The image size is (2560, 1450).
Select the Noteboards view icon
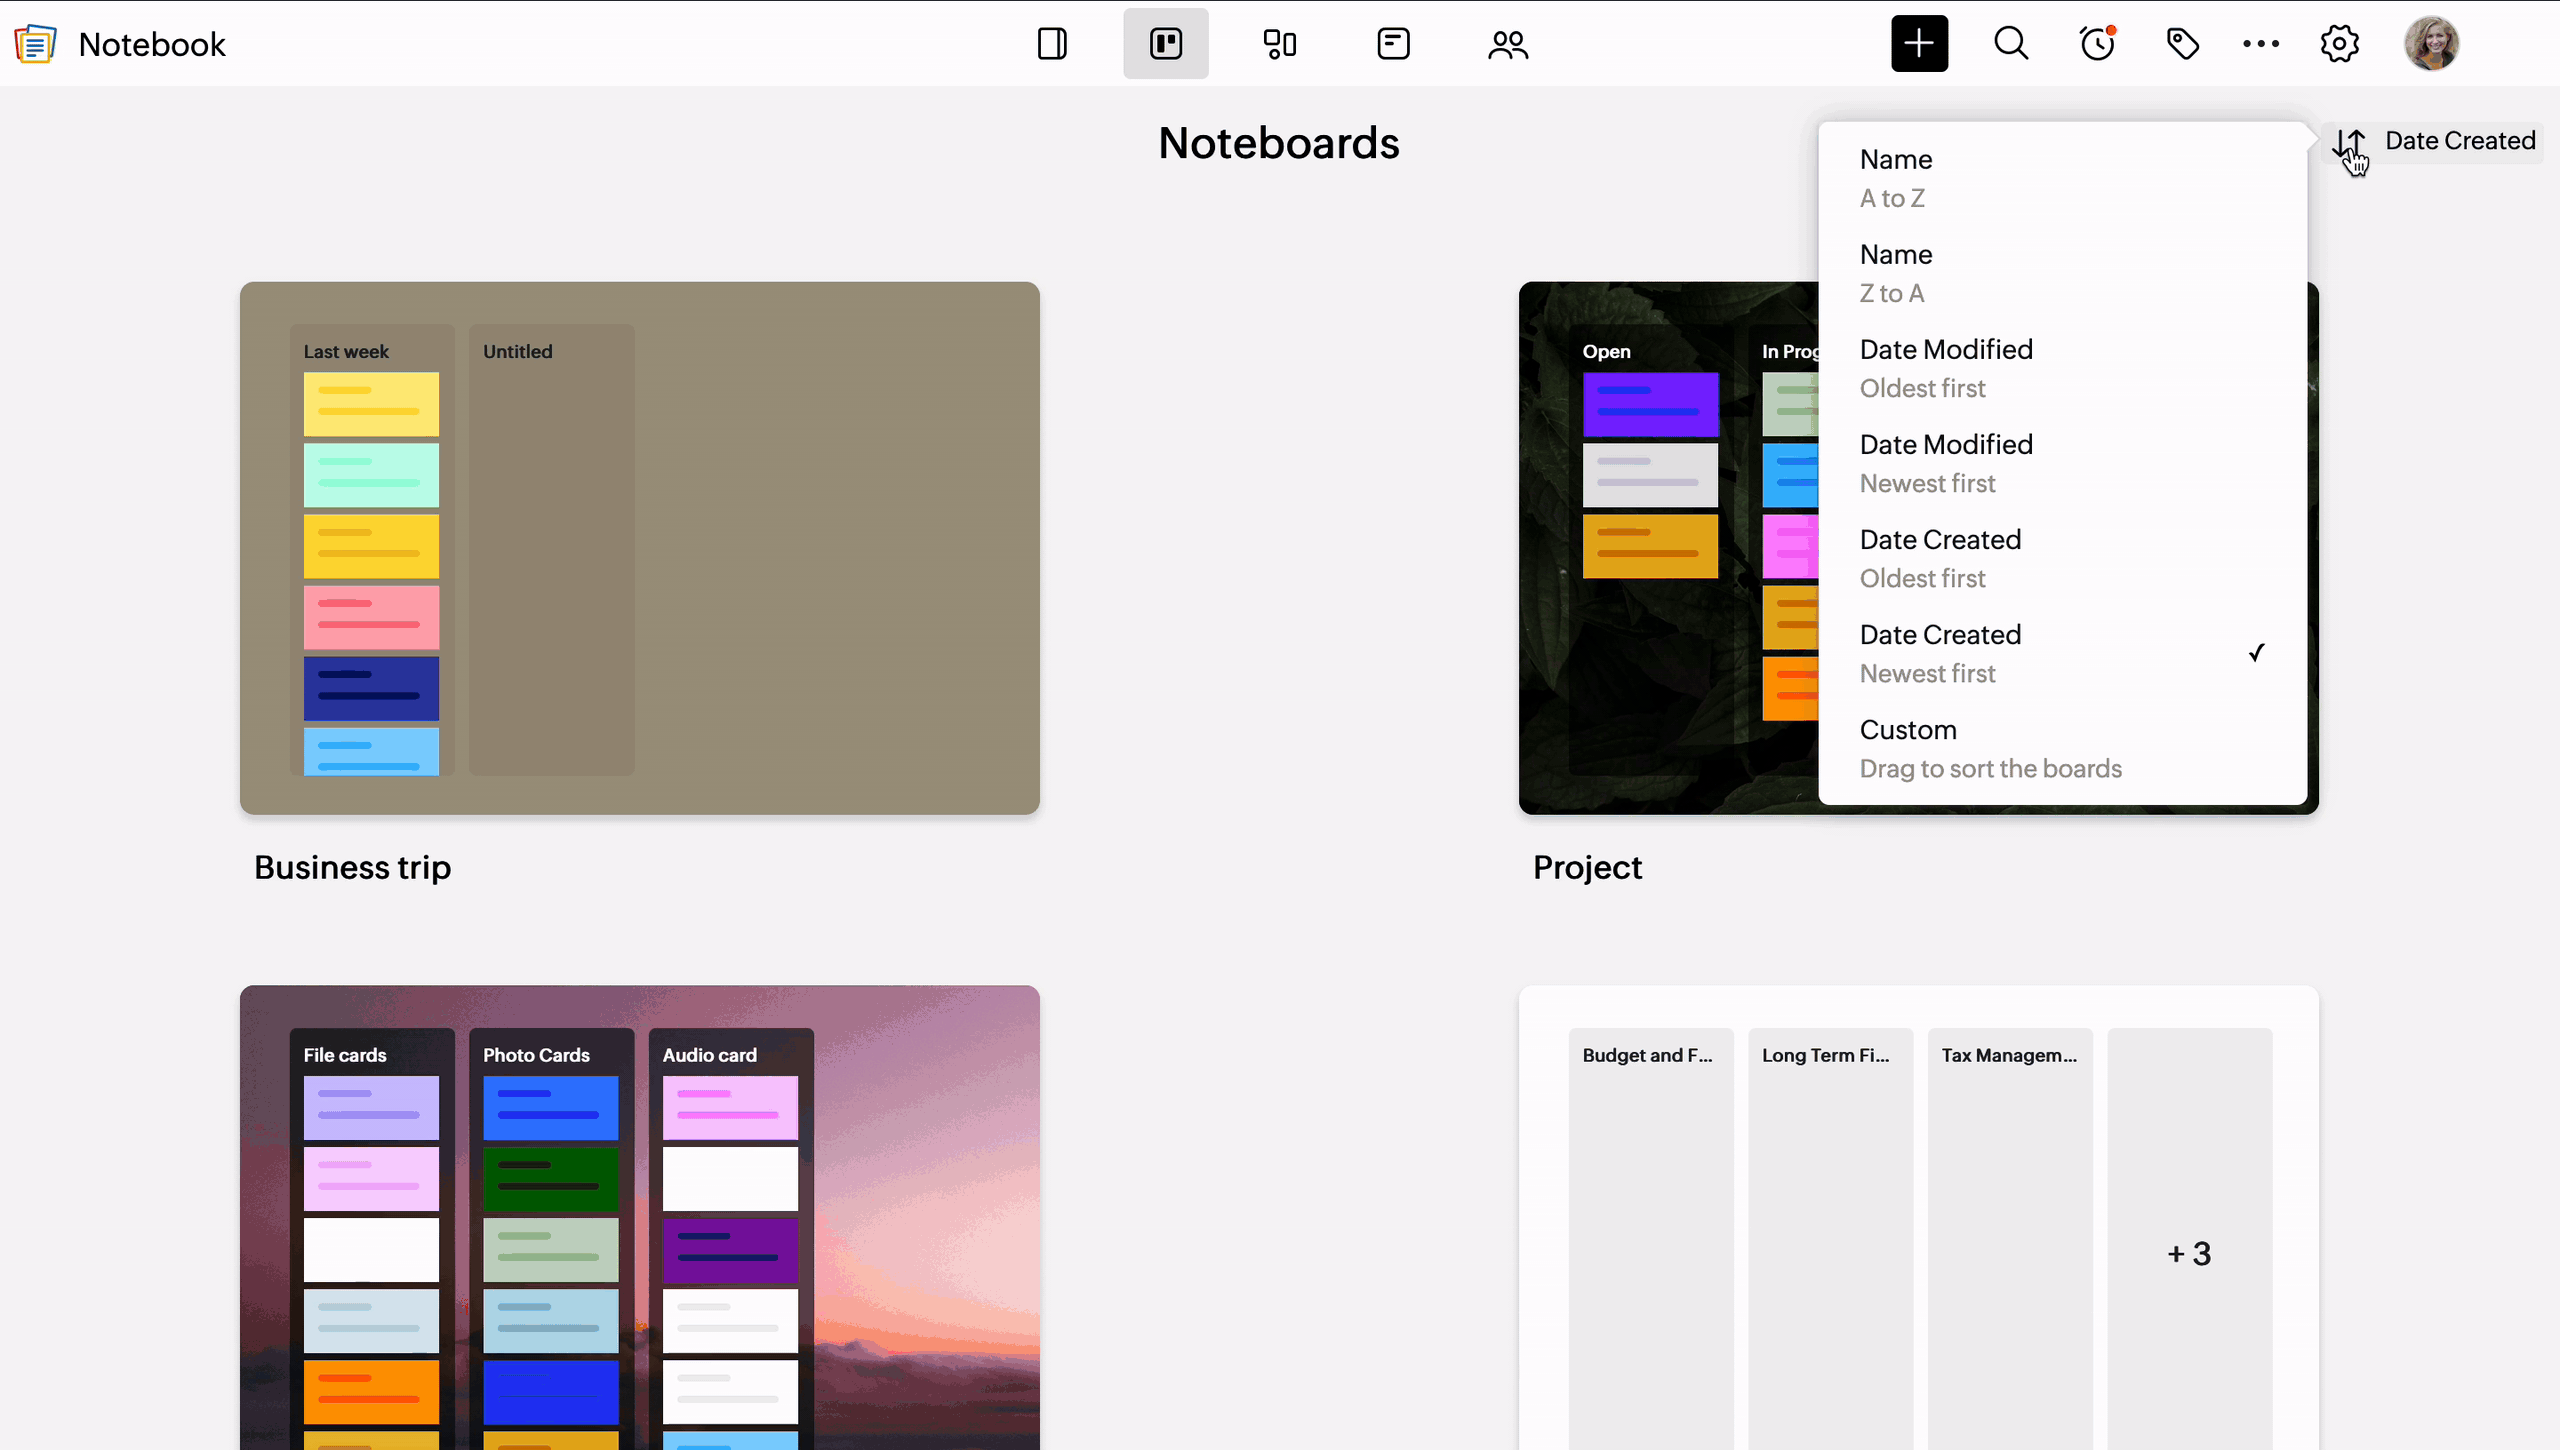(1165, 44)
